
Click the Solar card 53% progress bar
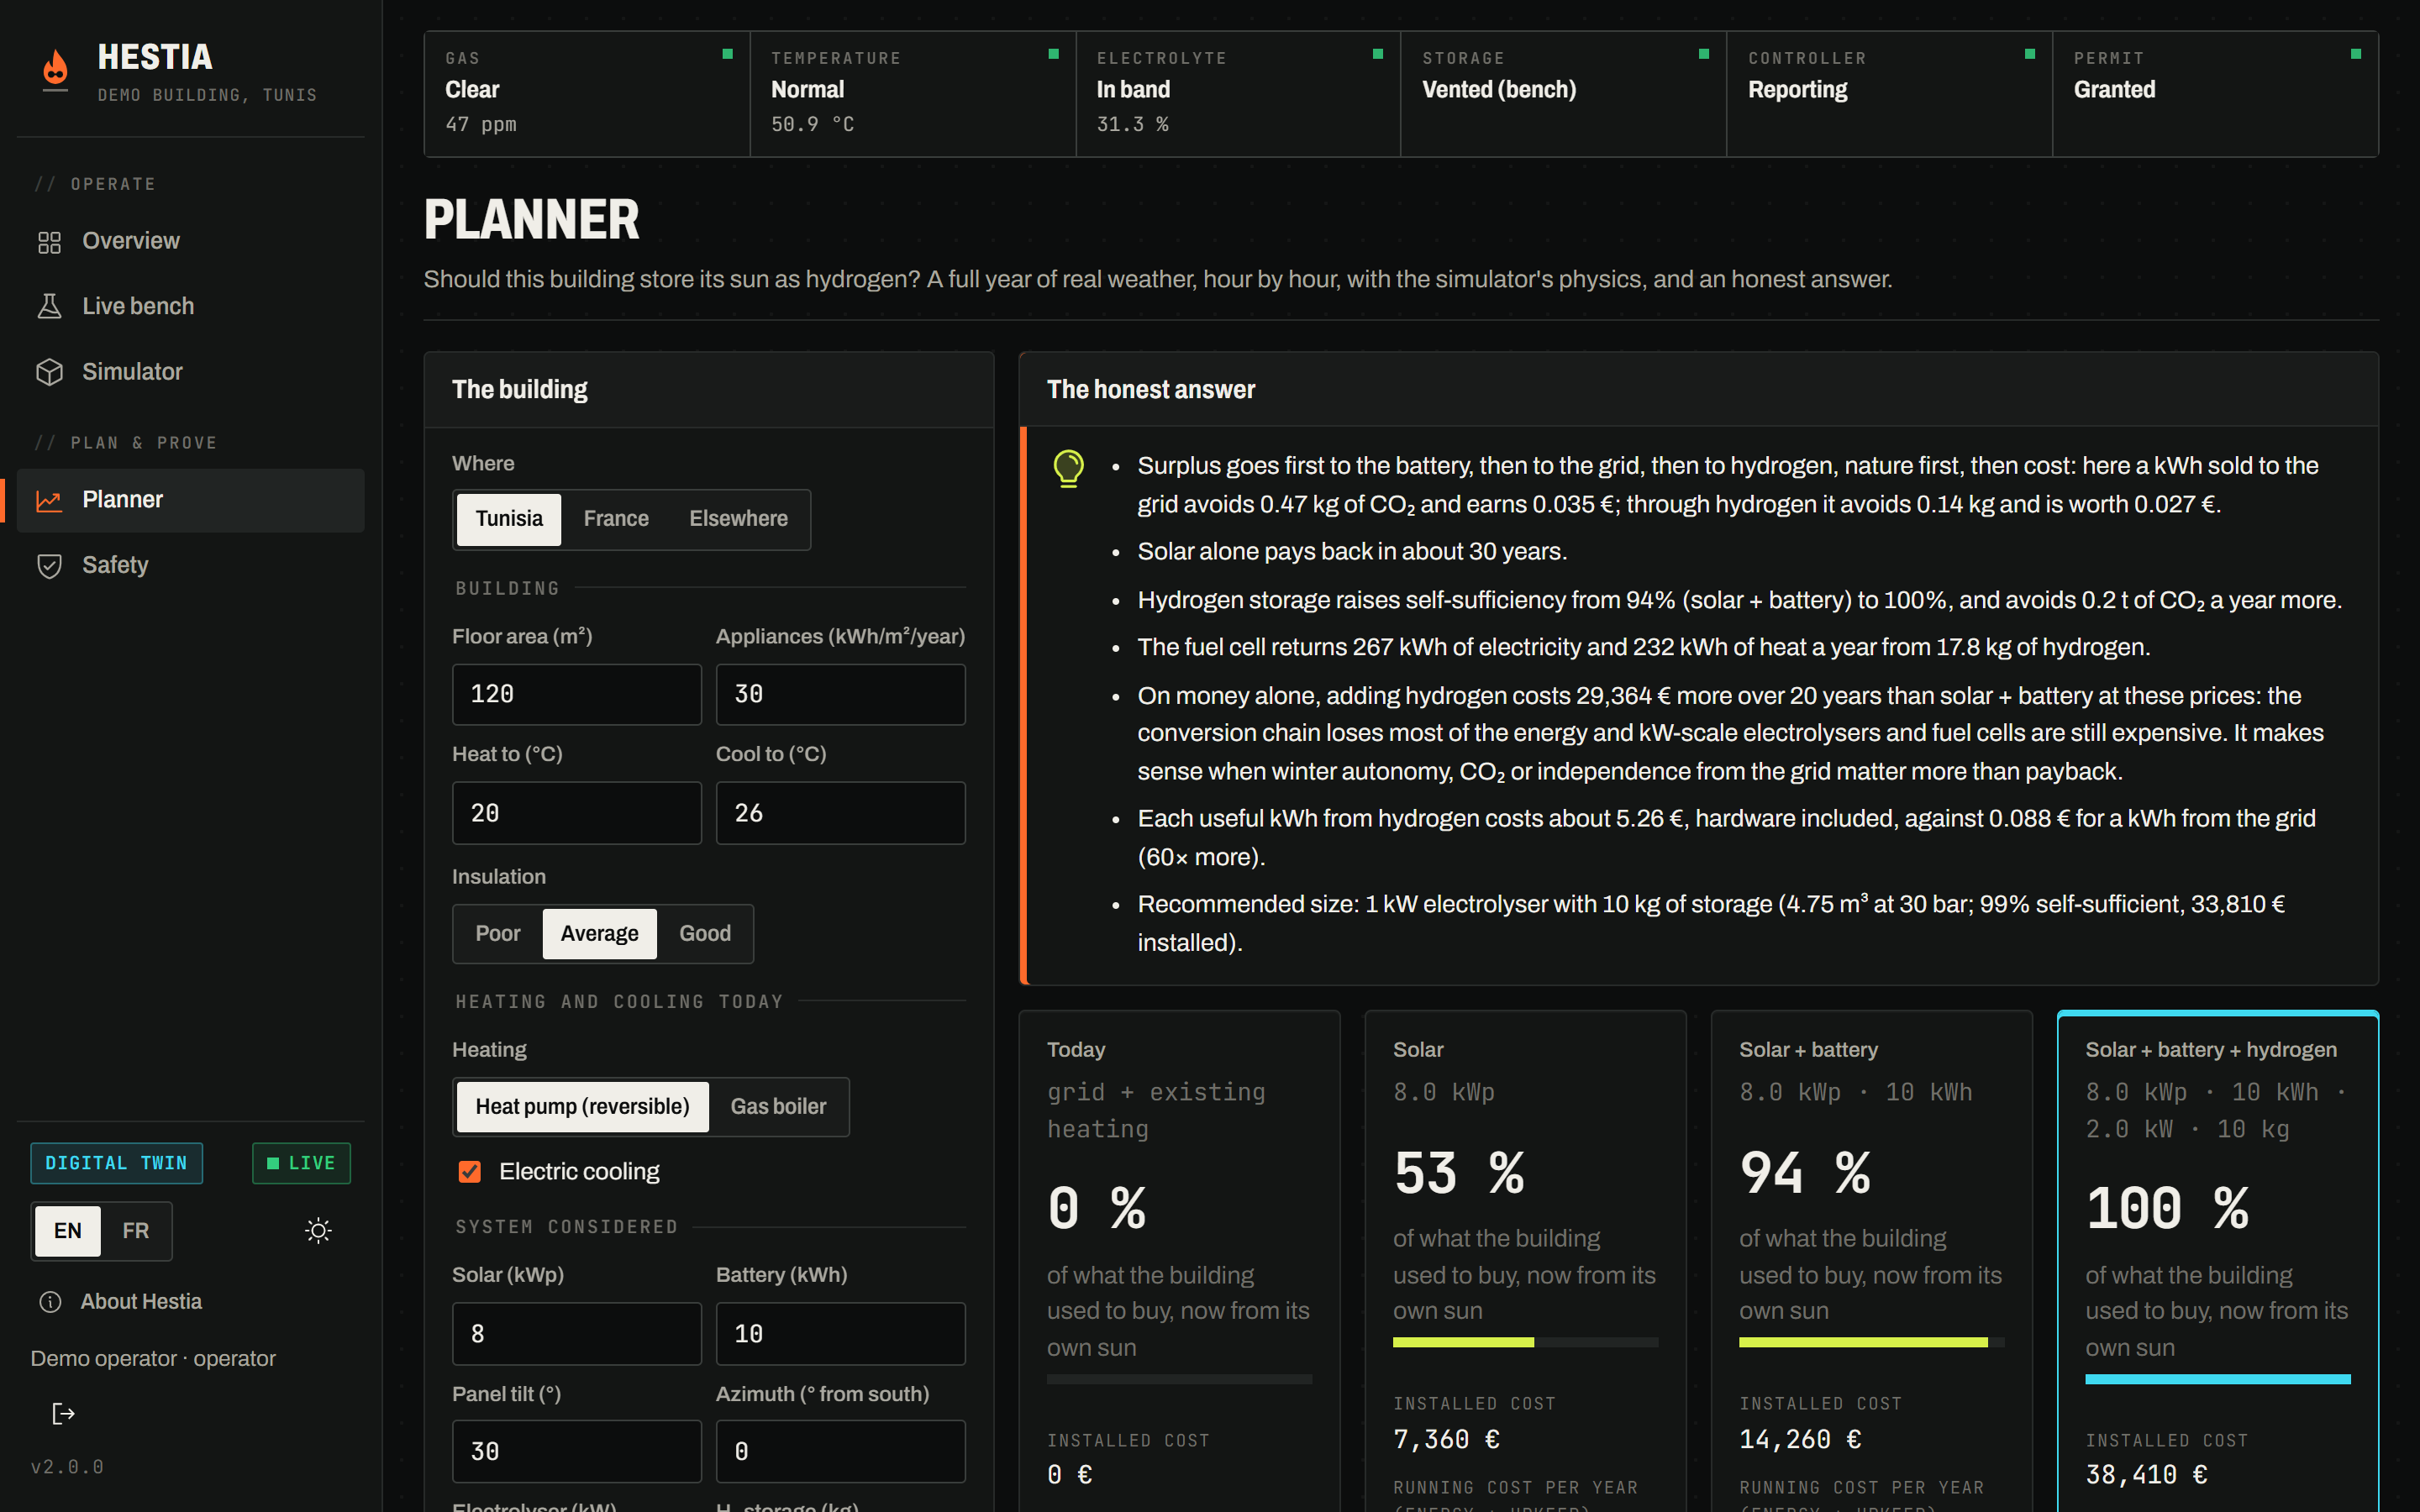(x=1526, y=1342)
